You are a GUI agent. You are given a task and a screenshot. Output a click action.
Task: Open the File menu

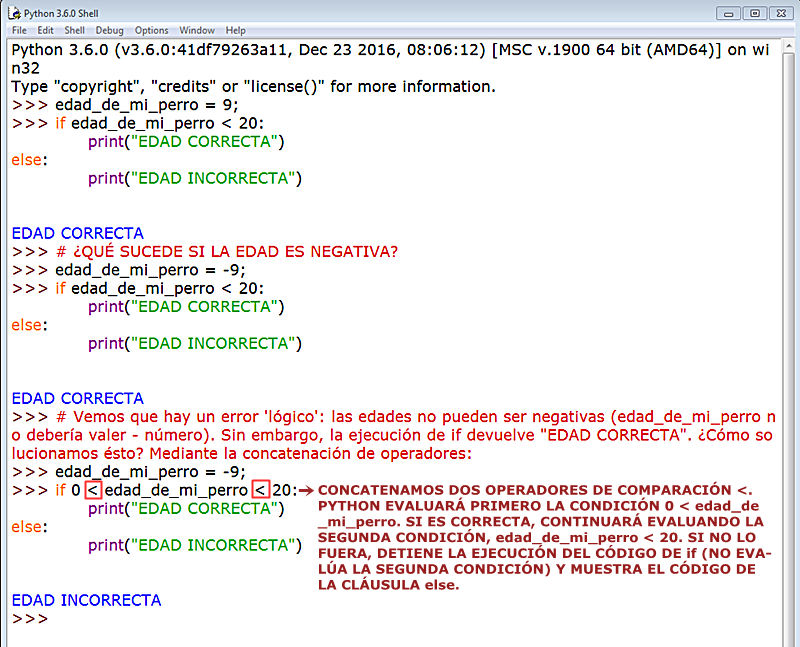pyautogui.click(x=19, y=30)
